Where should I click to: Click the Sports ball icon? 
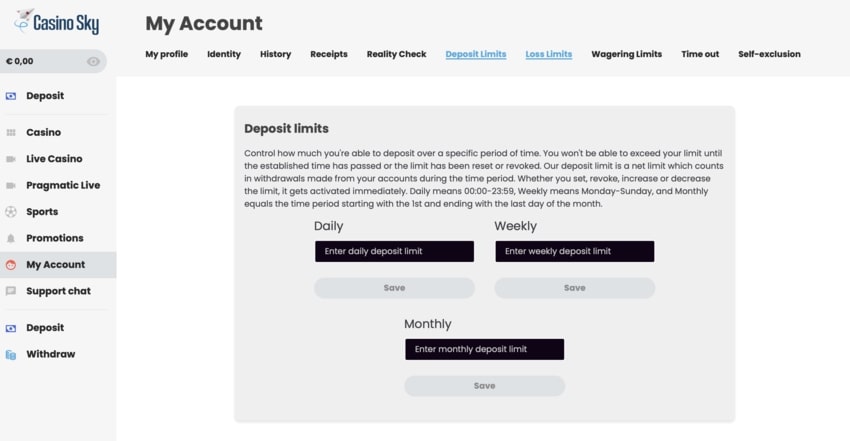(11, 212)
